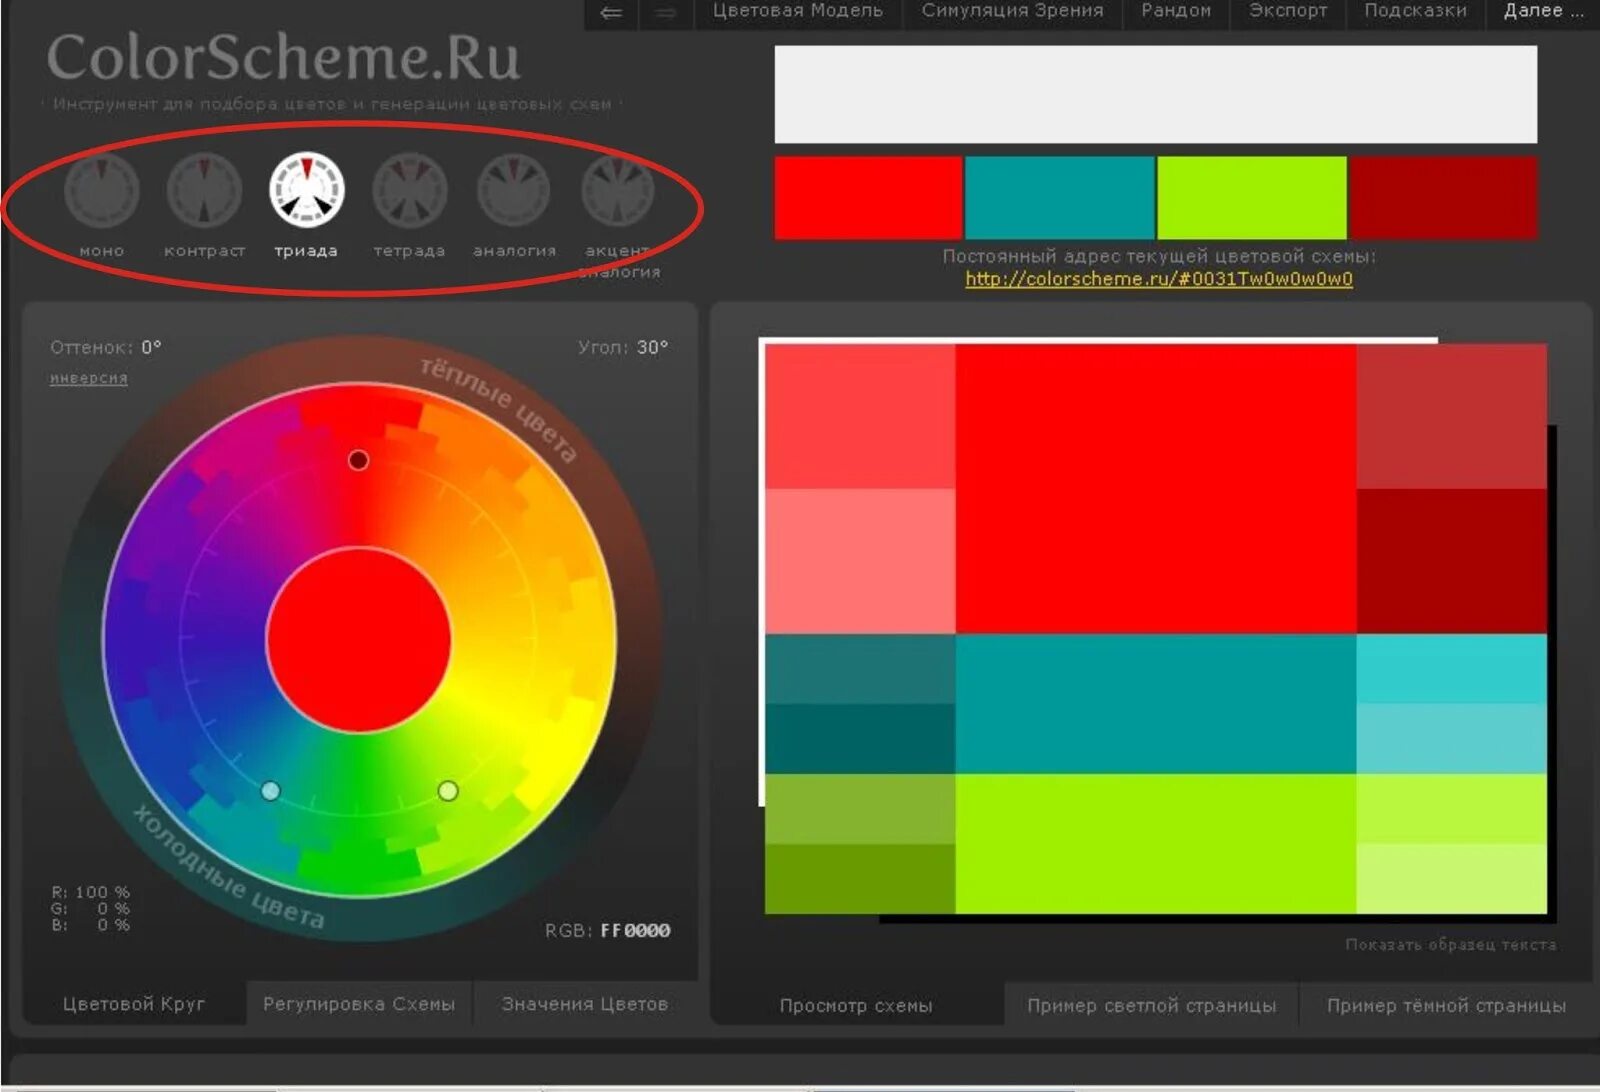
Task: Click the pink tint cell in the preview
Action: coord(860,561)
